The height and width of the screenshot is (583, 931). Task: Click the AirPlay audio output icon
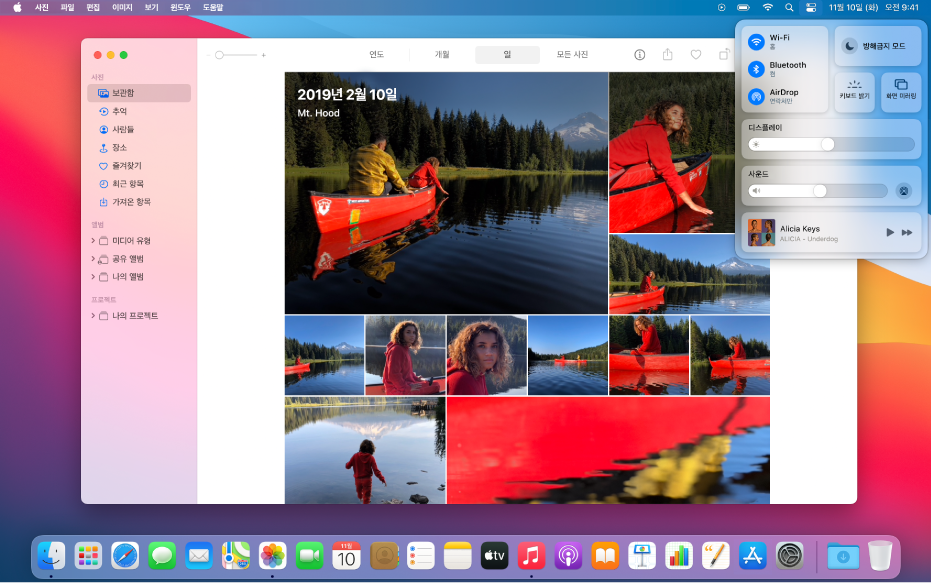coord(904,191)
